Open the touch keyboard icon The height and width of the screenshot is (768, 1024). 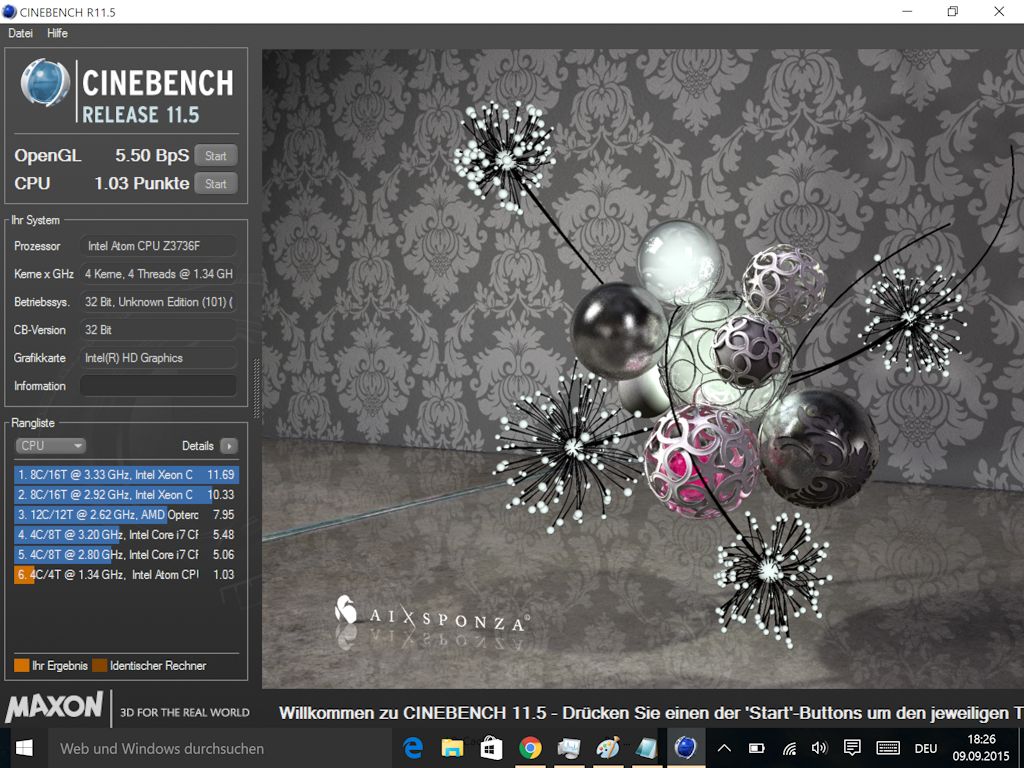click(888, 748)
